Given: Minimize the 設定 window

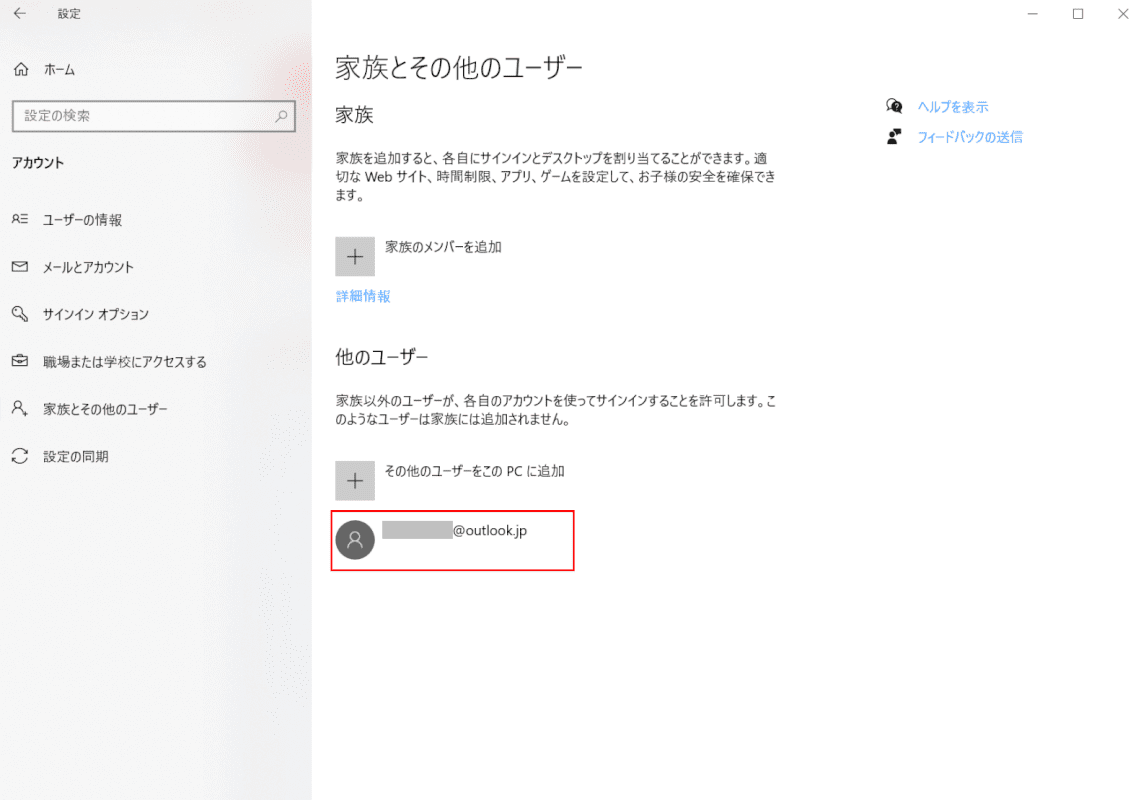Looking at the screenshot, I should pos(1033,14).
